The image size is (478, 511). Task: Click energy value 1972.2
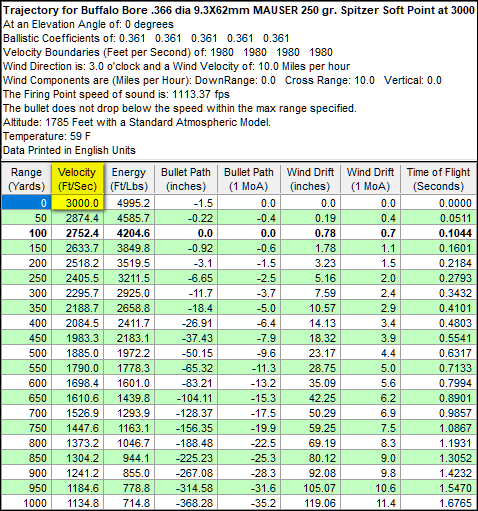click(129, 353)
